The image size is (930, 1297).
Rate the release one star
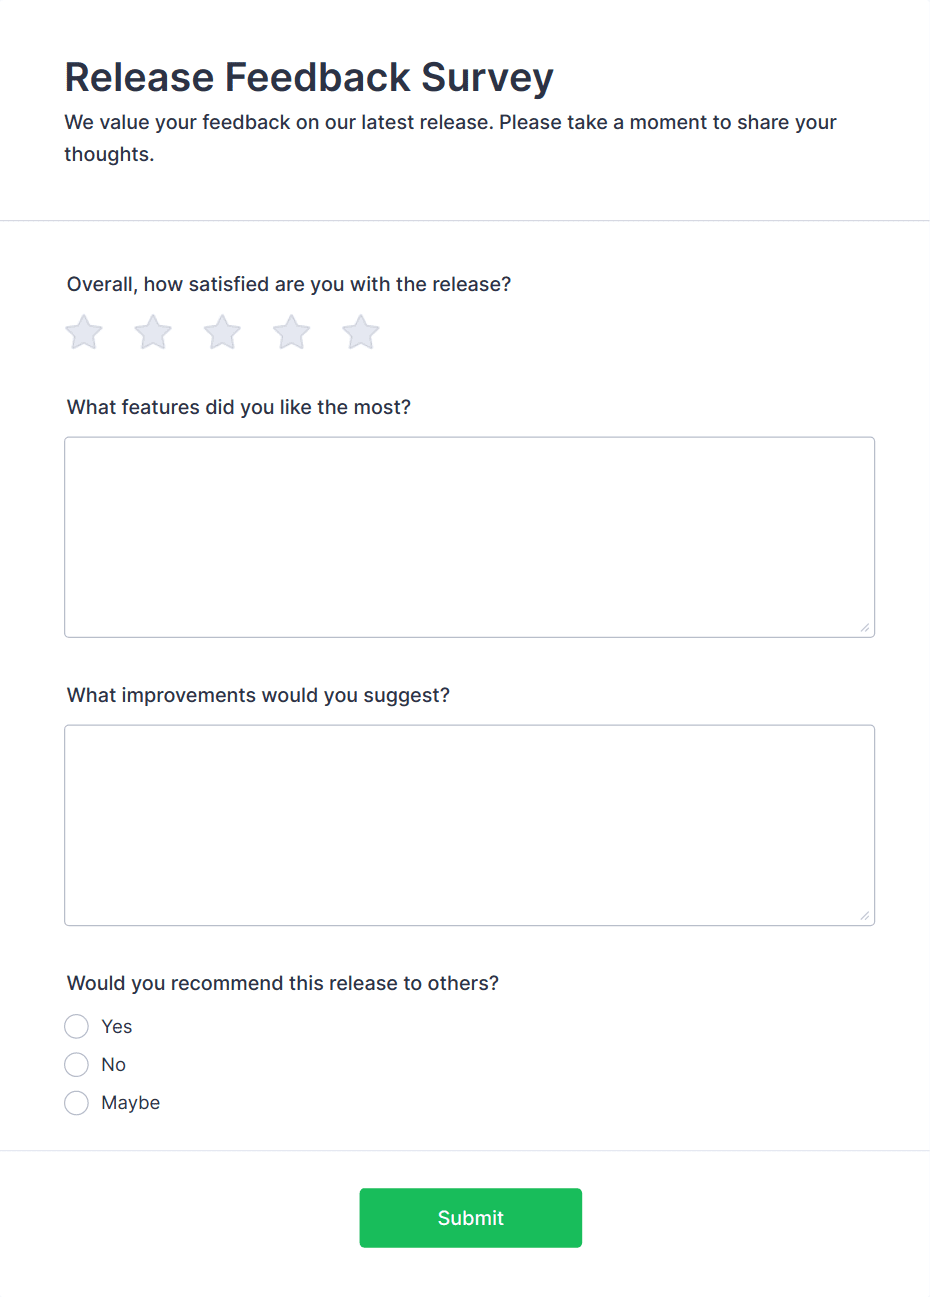click(84, 333)
